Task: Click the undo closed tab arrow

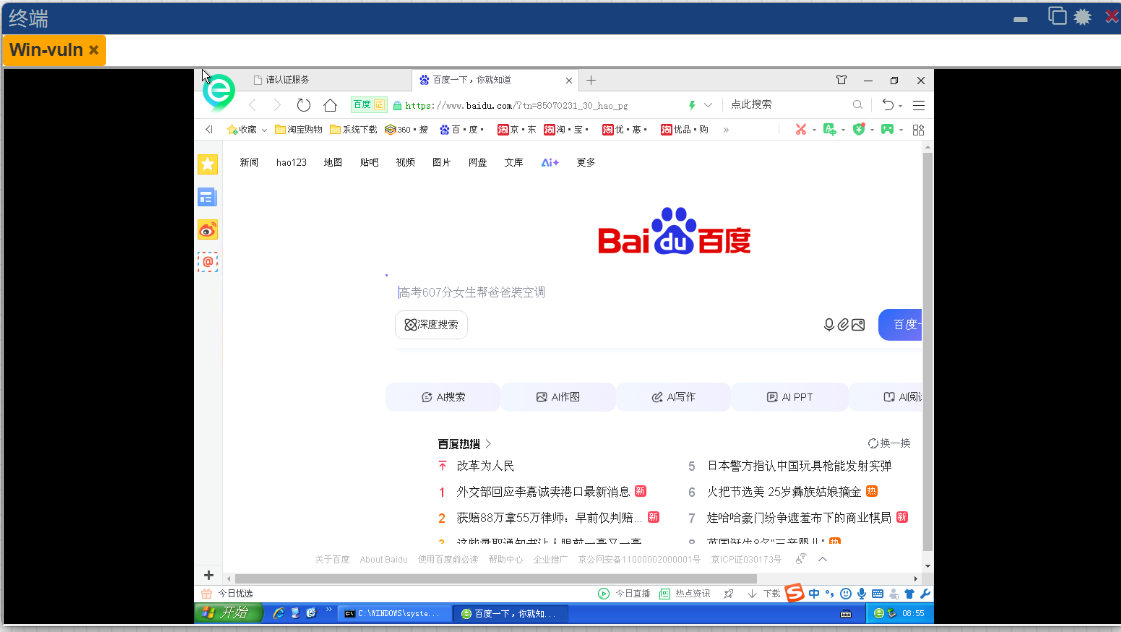Action: (x=887, y=104)
